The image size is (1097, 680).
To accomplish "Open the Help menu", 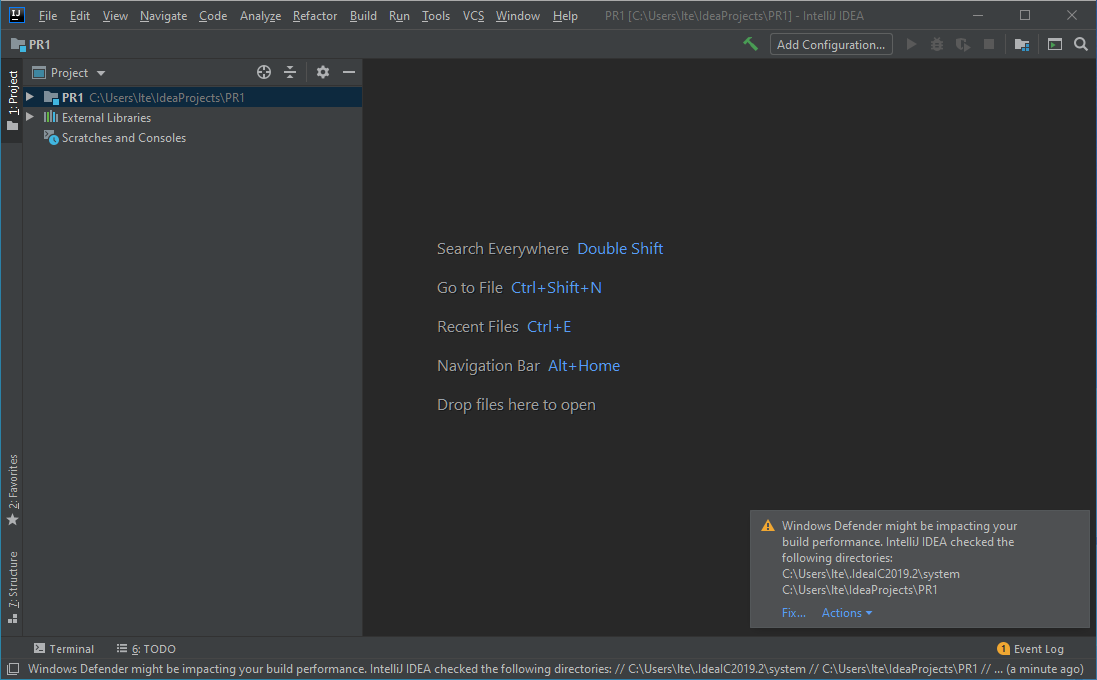I will coord(565,15).
